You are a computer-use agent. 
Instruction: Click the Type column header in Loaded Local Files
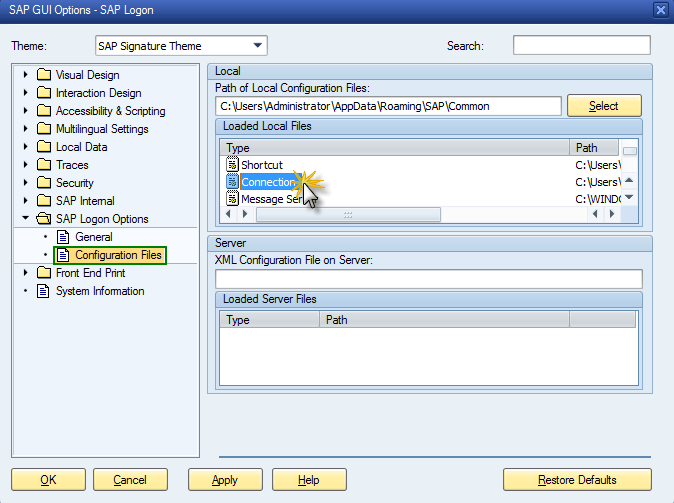tap(395, 148)
